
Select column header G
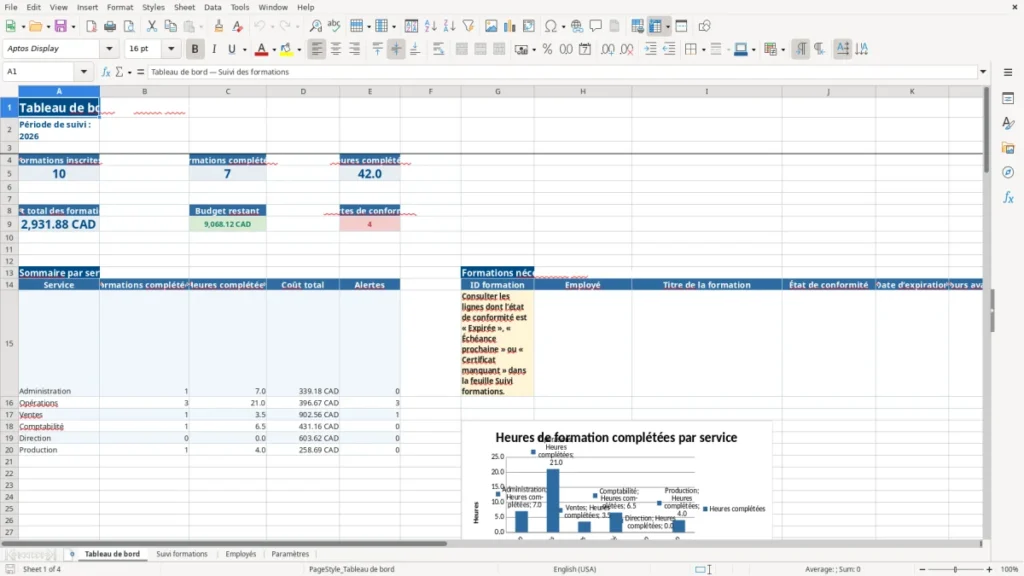pos(497,91)
